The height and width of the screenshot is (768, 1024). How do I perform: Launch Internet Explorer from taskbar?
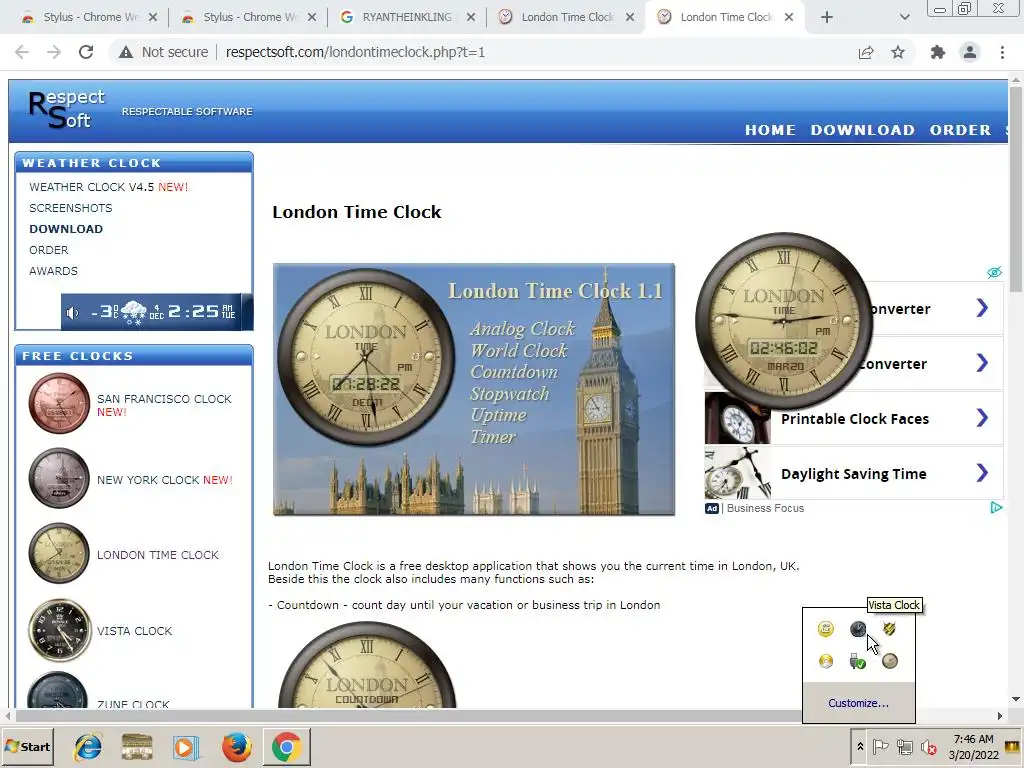coord(88,746)
